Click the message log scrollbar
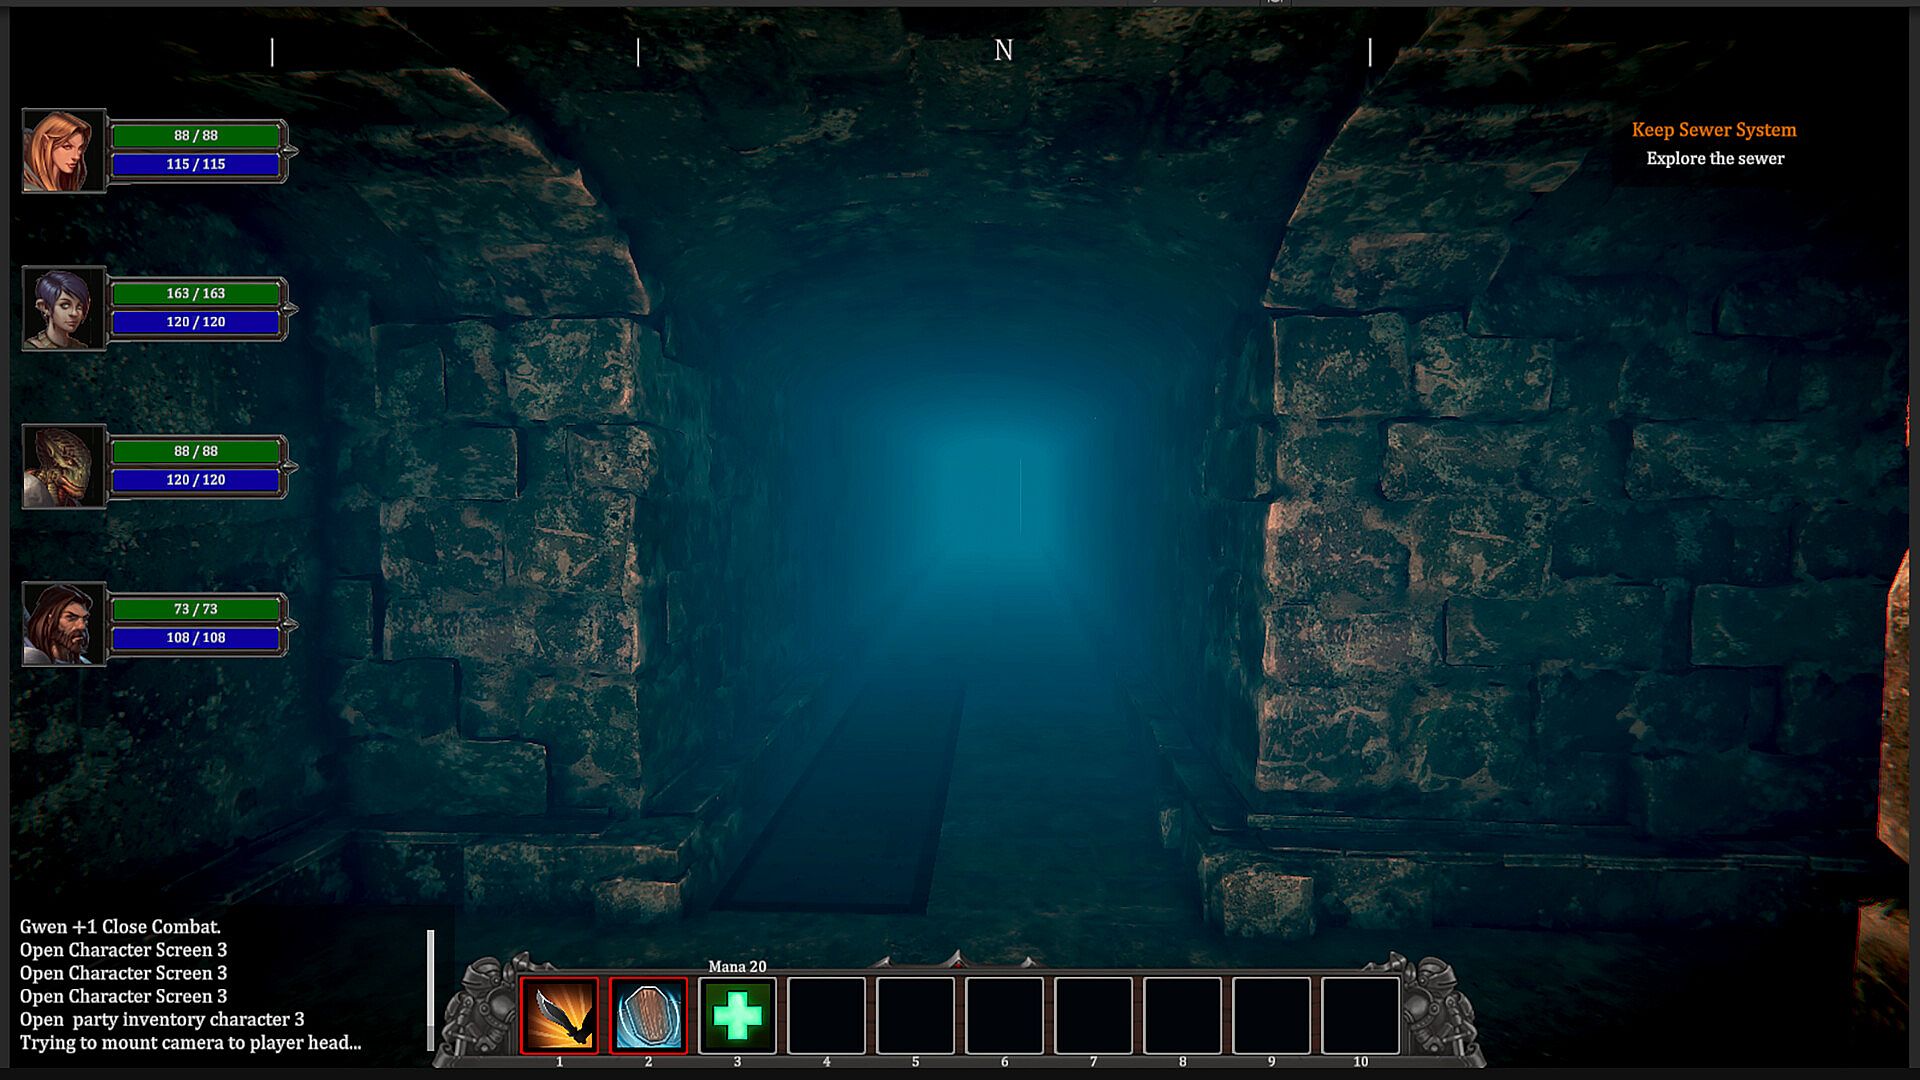Image resolution: width=1920 pixels, height=1080 pixels. pos(431,990)
